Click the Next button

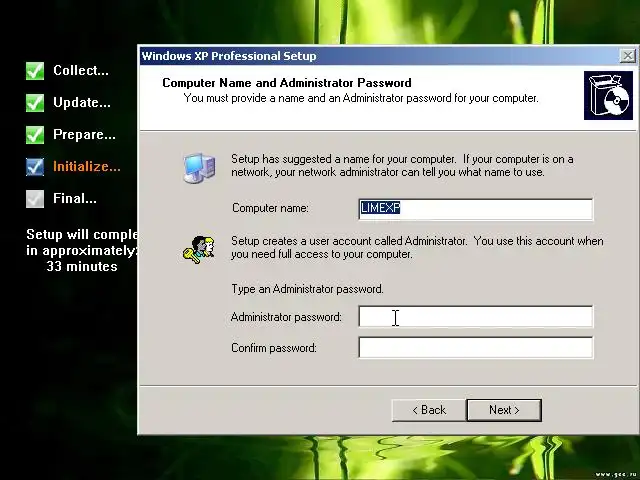click(x=504, y=410)
